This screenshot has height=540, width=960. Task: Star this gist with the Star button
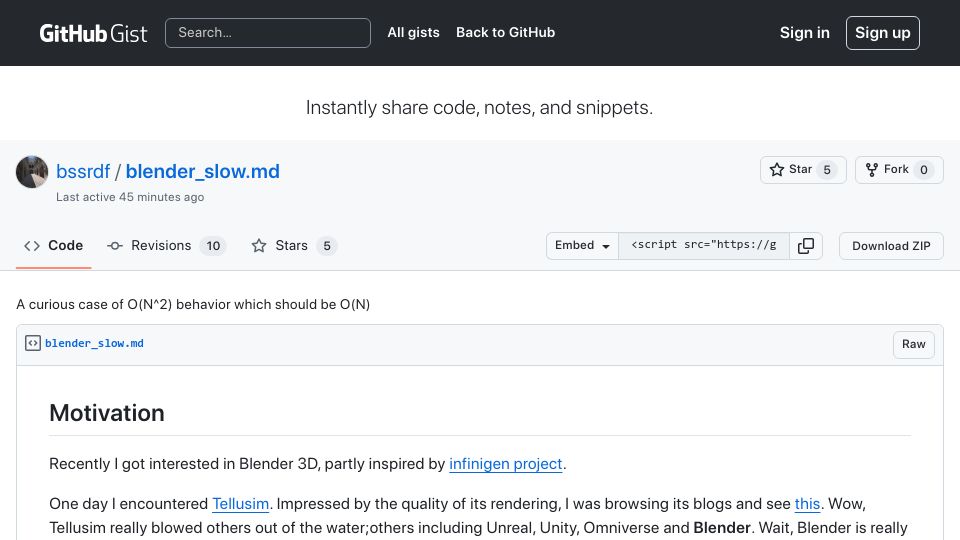(x=803, y=170)
